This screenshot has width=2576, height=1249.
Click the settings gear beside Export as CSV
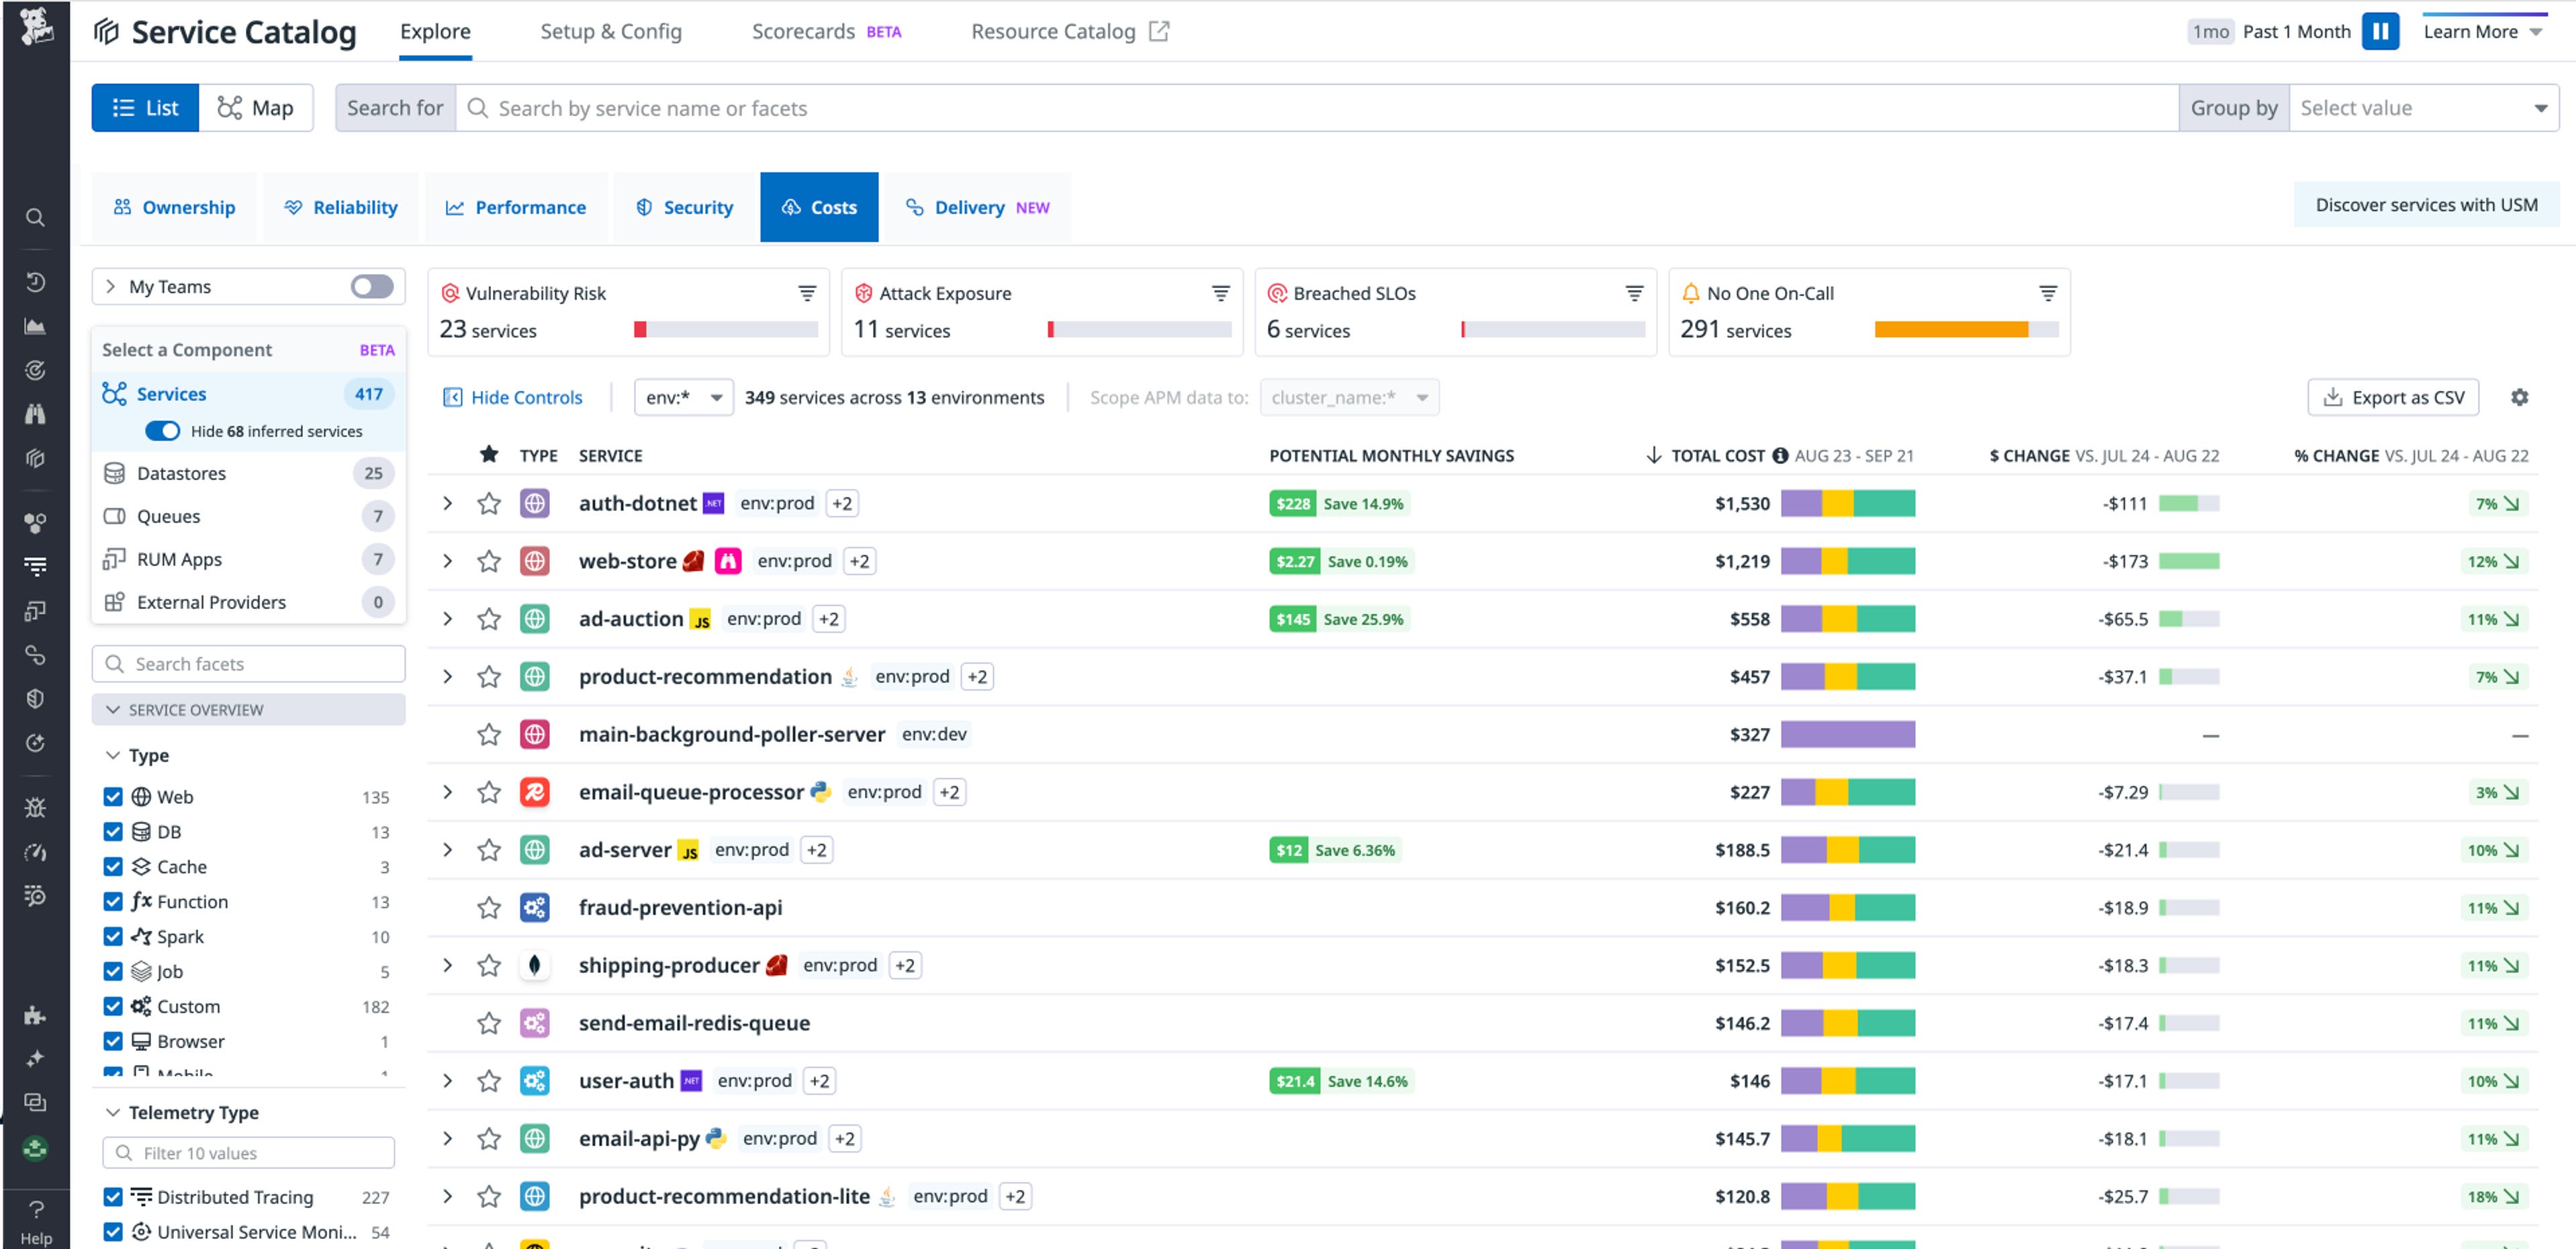coord(2521,397)
